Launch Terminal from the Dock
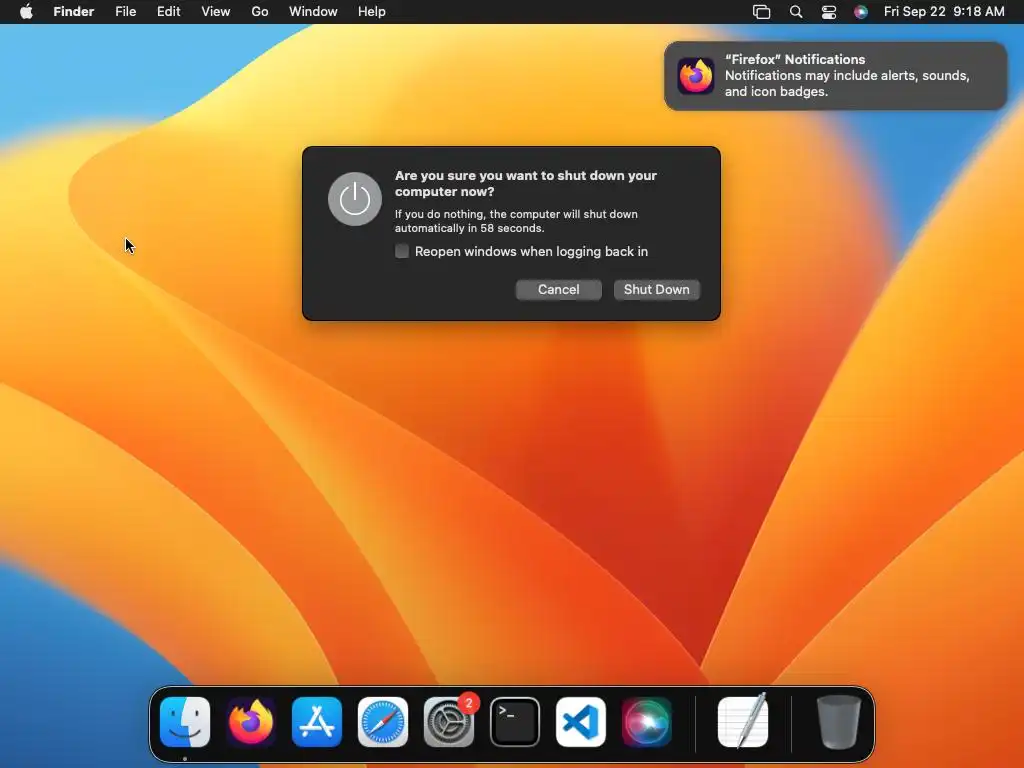The image size is (1024, 768). point(515,722)
